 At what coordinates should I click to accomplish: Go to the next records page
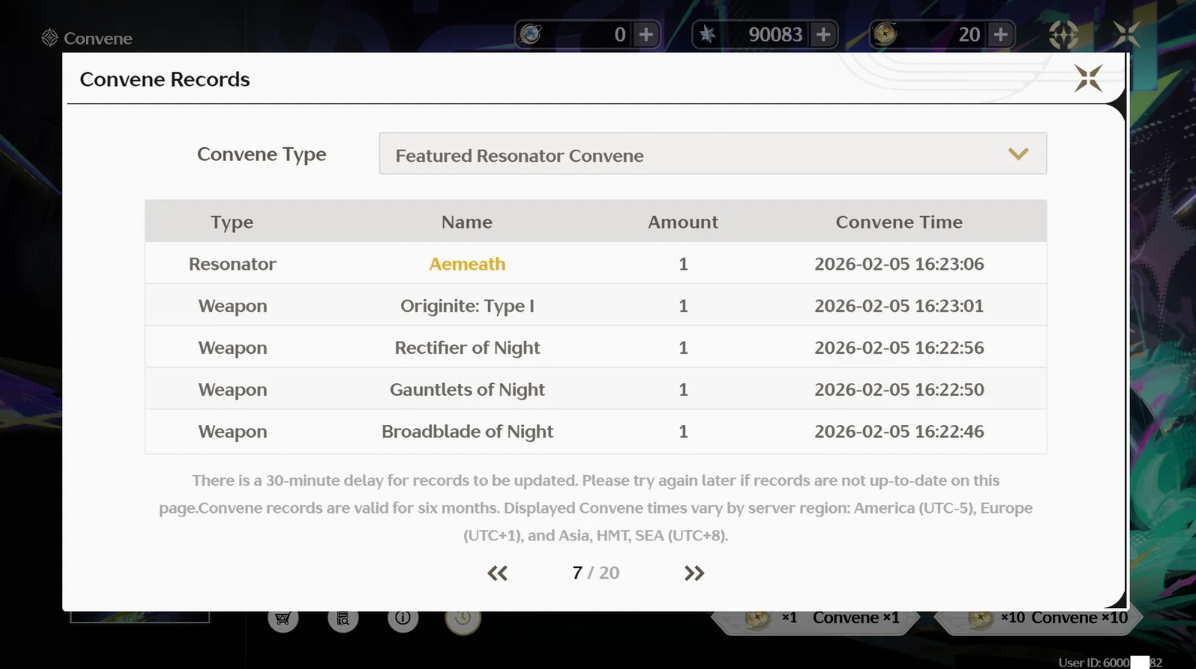(x=694, y=573)
